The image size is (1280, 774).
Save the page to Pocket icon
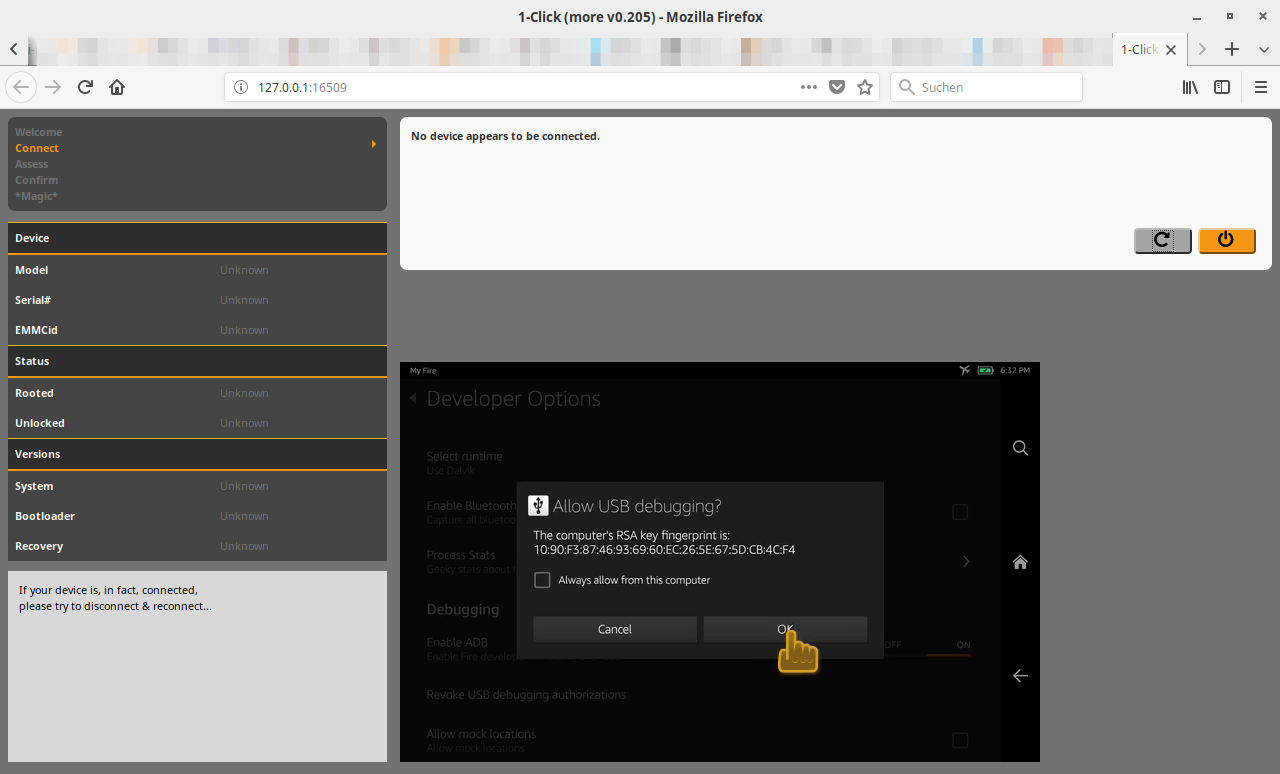pyautogui.click(x=837, y=87)
